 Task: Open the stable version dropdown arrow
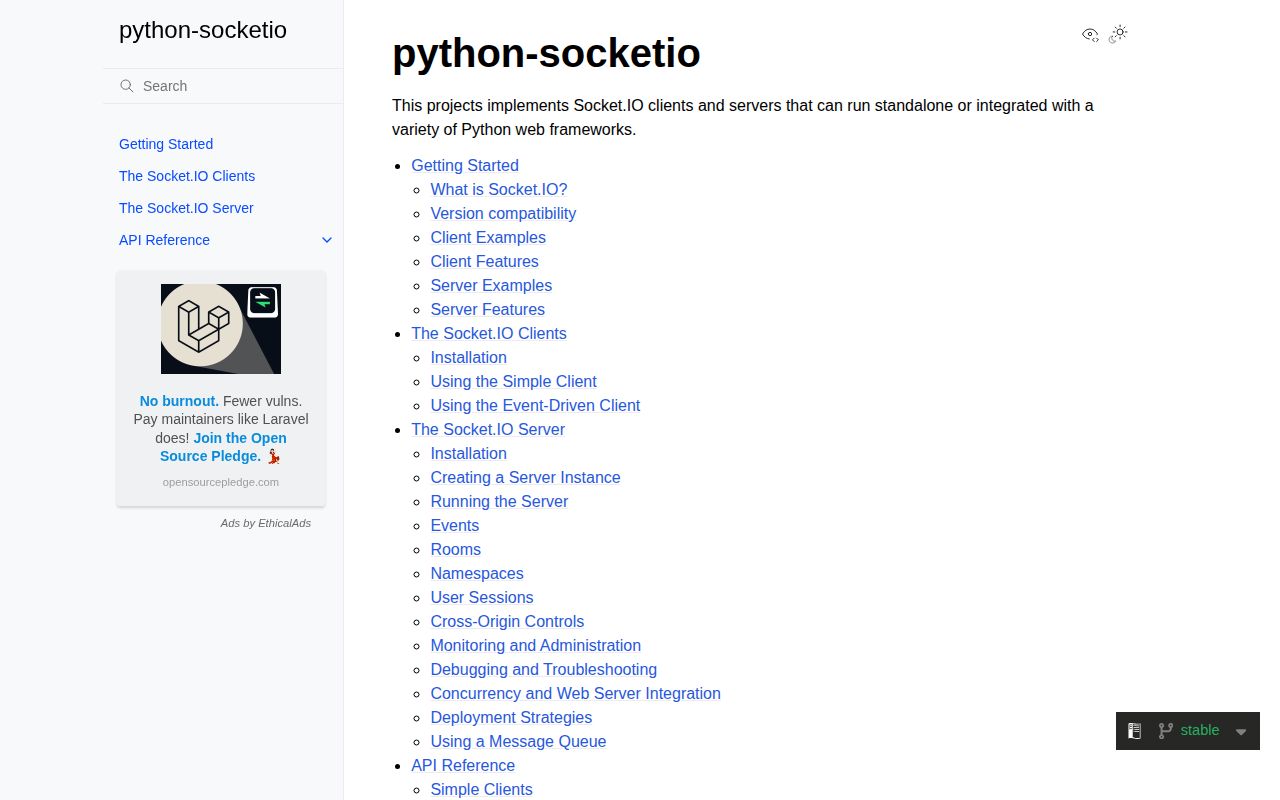pyautogui.click(x=1241, y=732)
